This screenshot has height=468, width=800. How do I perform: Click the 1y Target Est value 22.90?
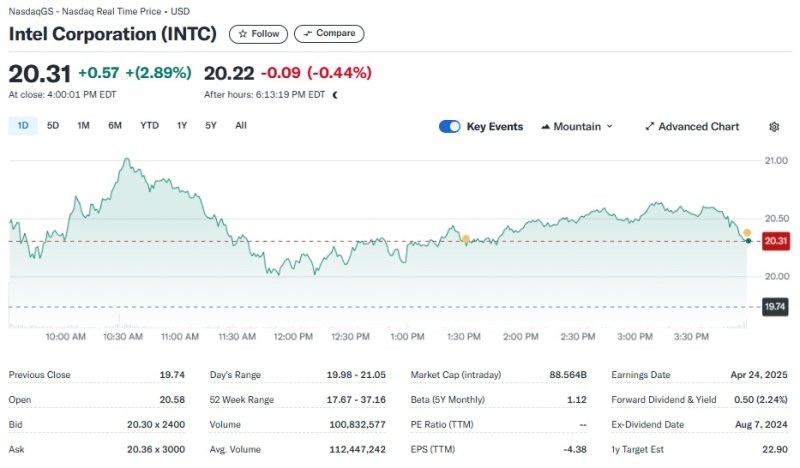(x=775, y=450)
